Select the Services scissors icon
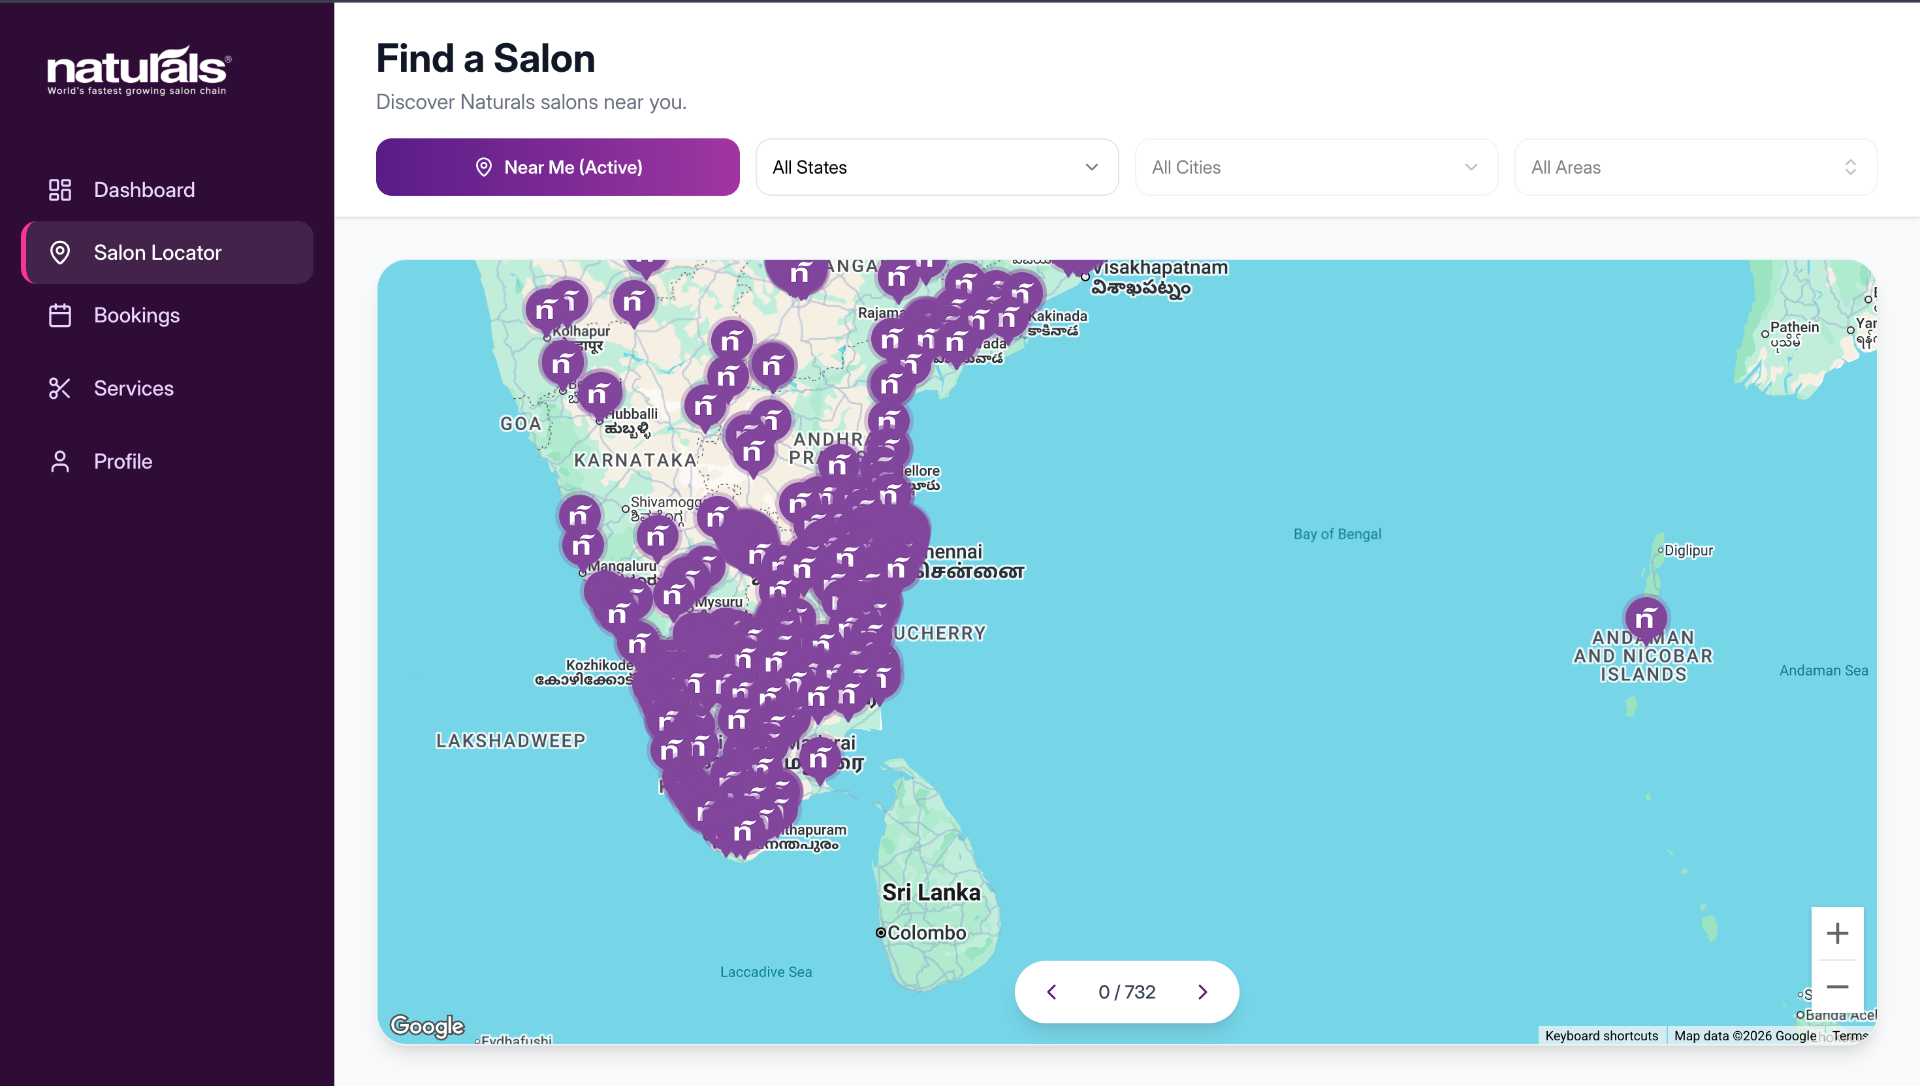Screen dimensions: 1920x1086 (60, 388)
